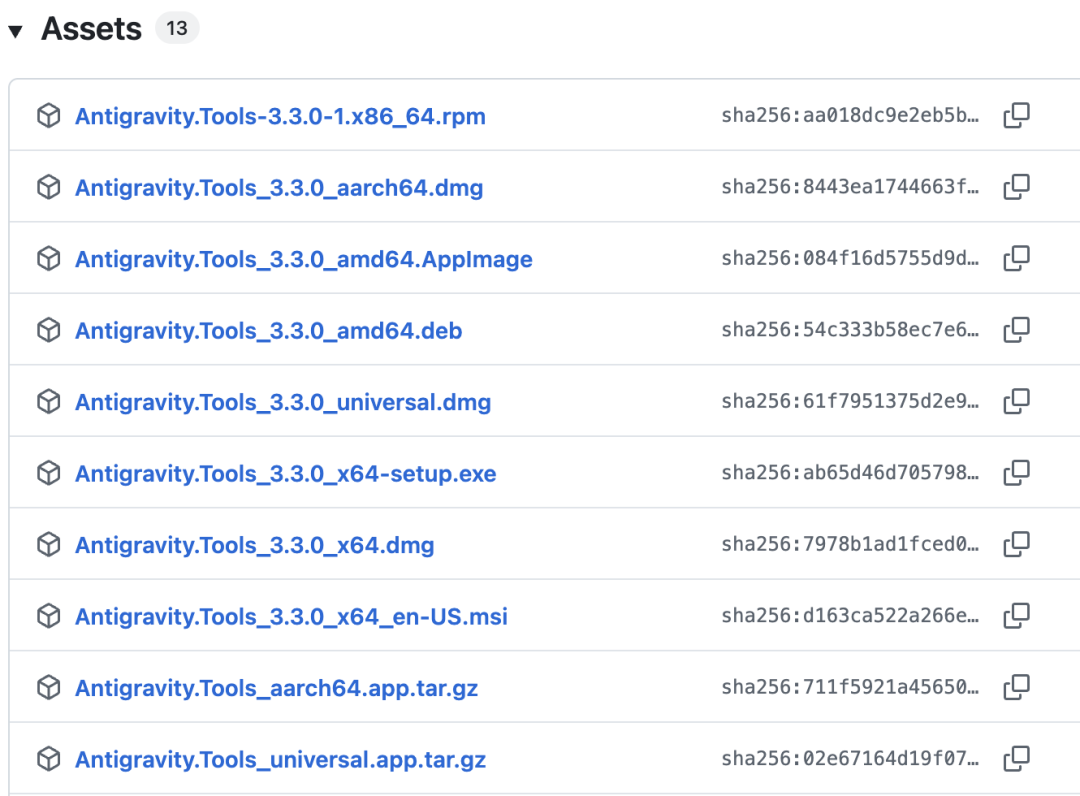Click package icon beside the 3.3.0_aarch64.dmg asset

pyautogui.click(x=48, y=187)
